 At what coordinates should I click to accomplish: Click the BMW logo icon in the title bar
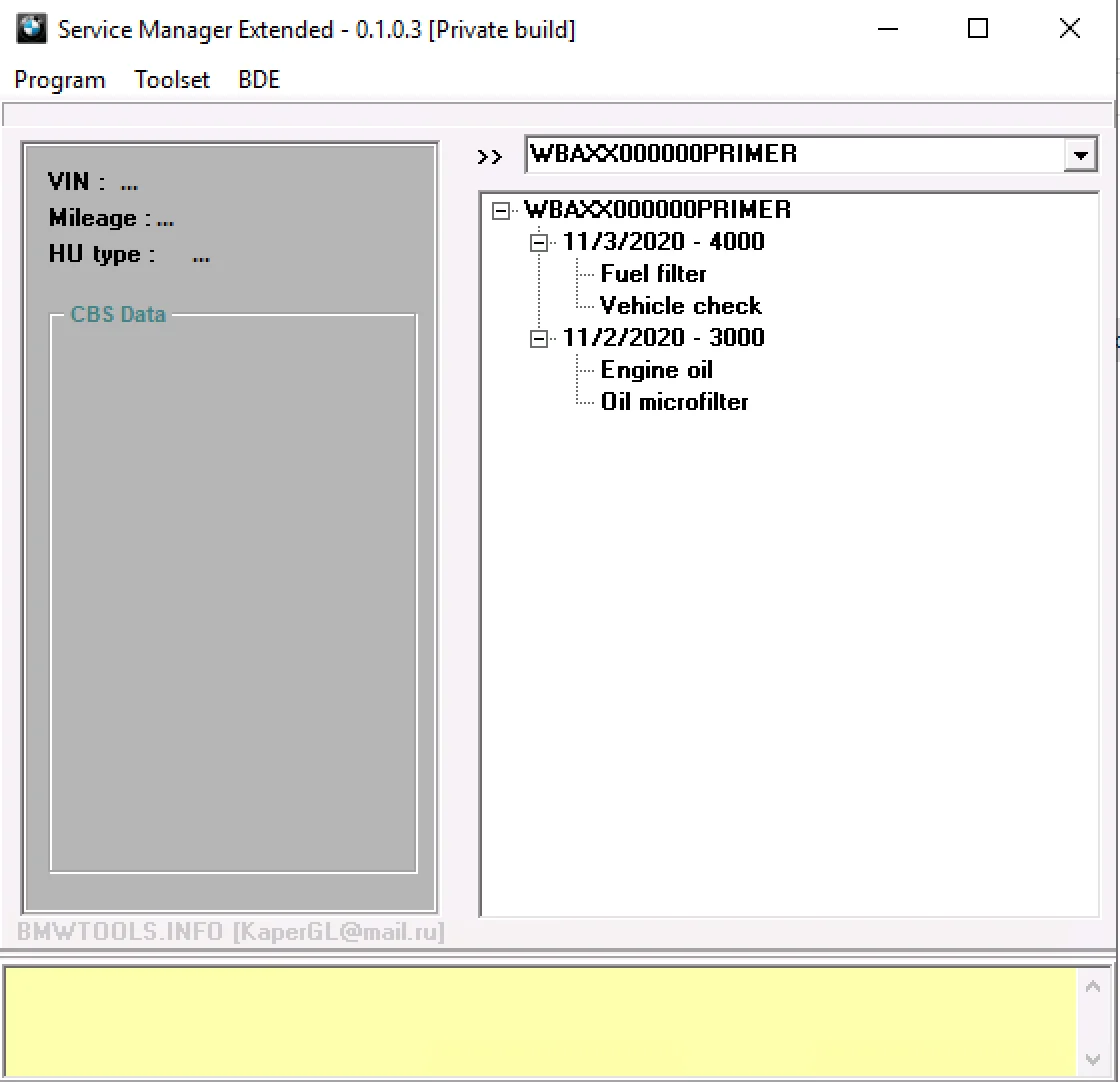[30, 29]
